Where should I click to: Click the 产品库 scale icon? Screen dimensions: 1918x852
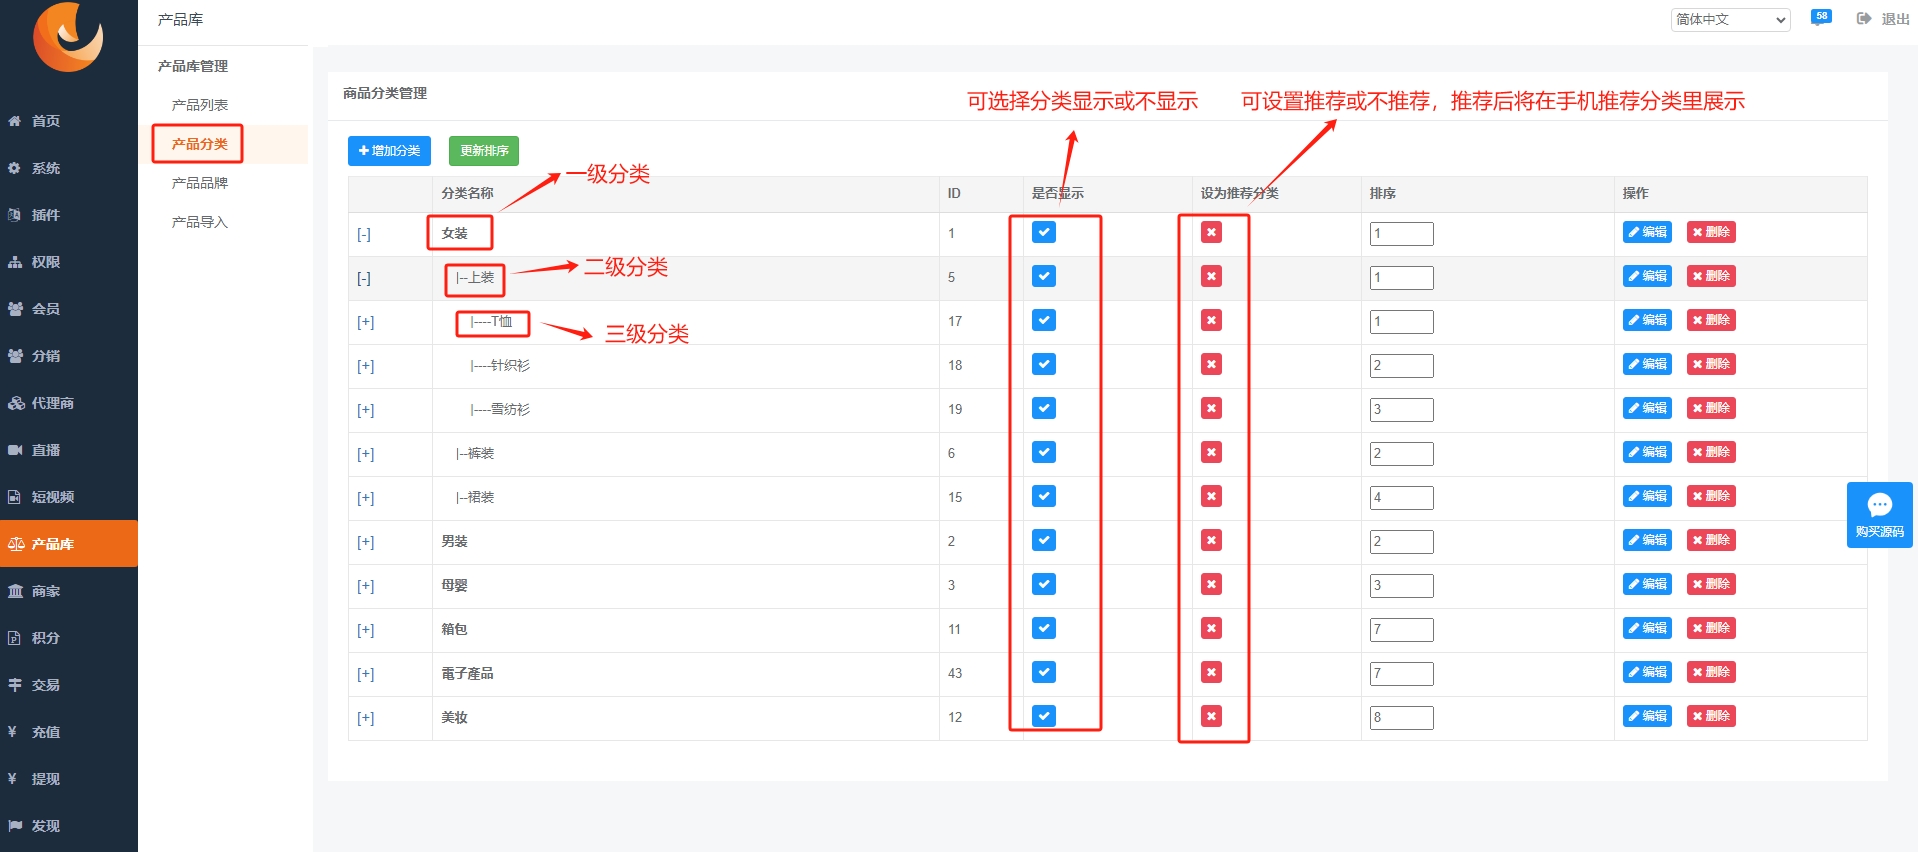click(x=15, y=544)
